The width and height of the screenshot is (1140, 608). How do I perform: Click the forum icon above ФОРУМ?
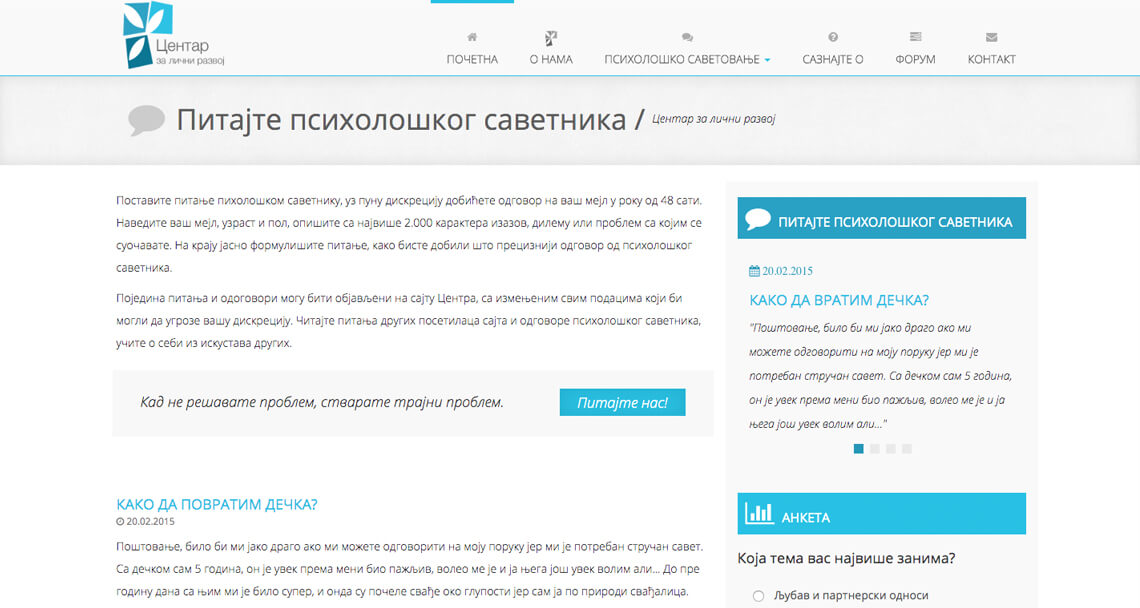(915, 36)
